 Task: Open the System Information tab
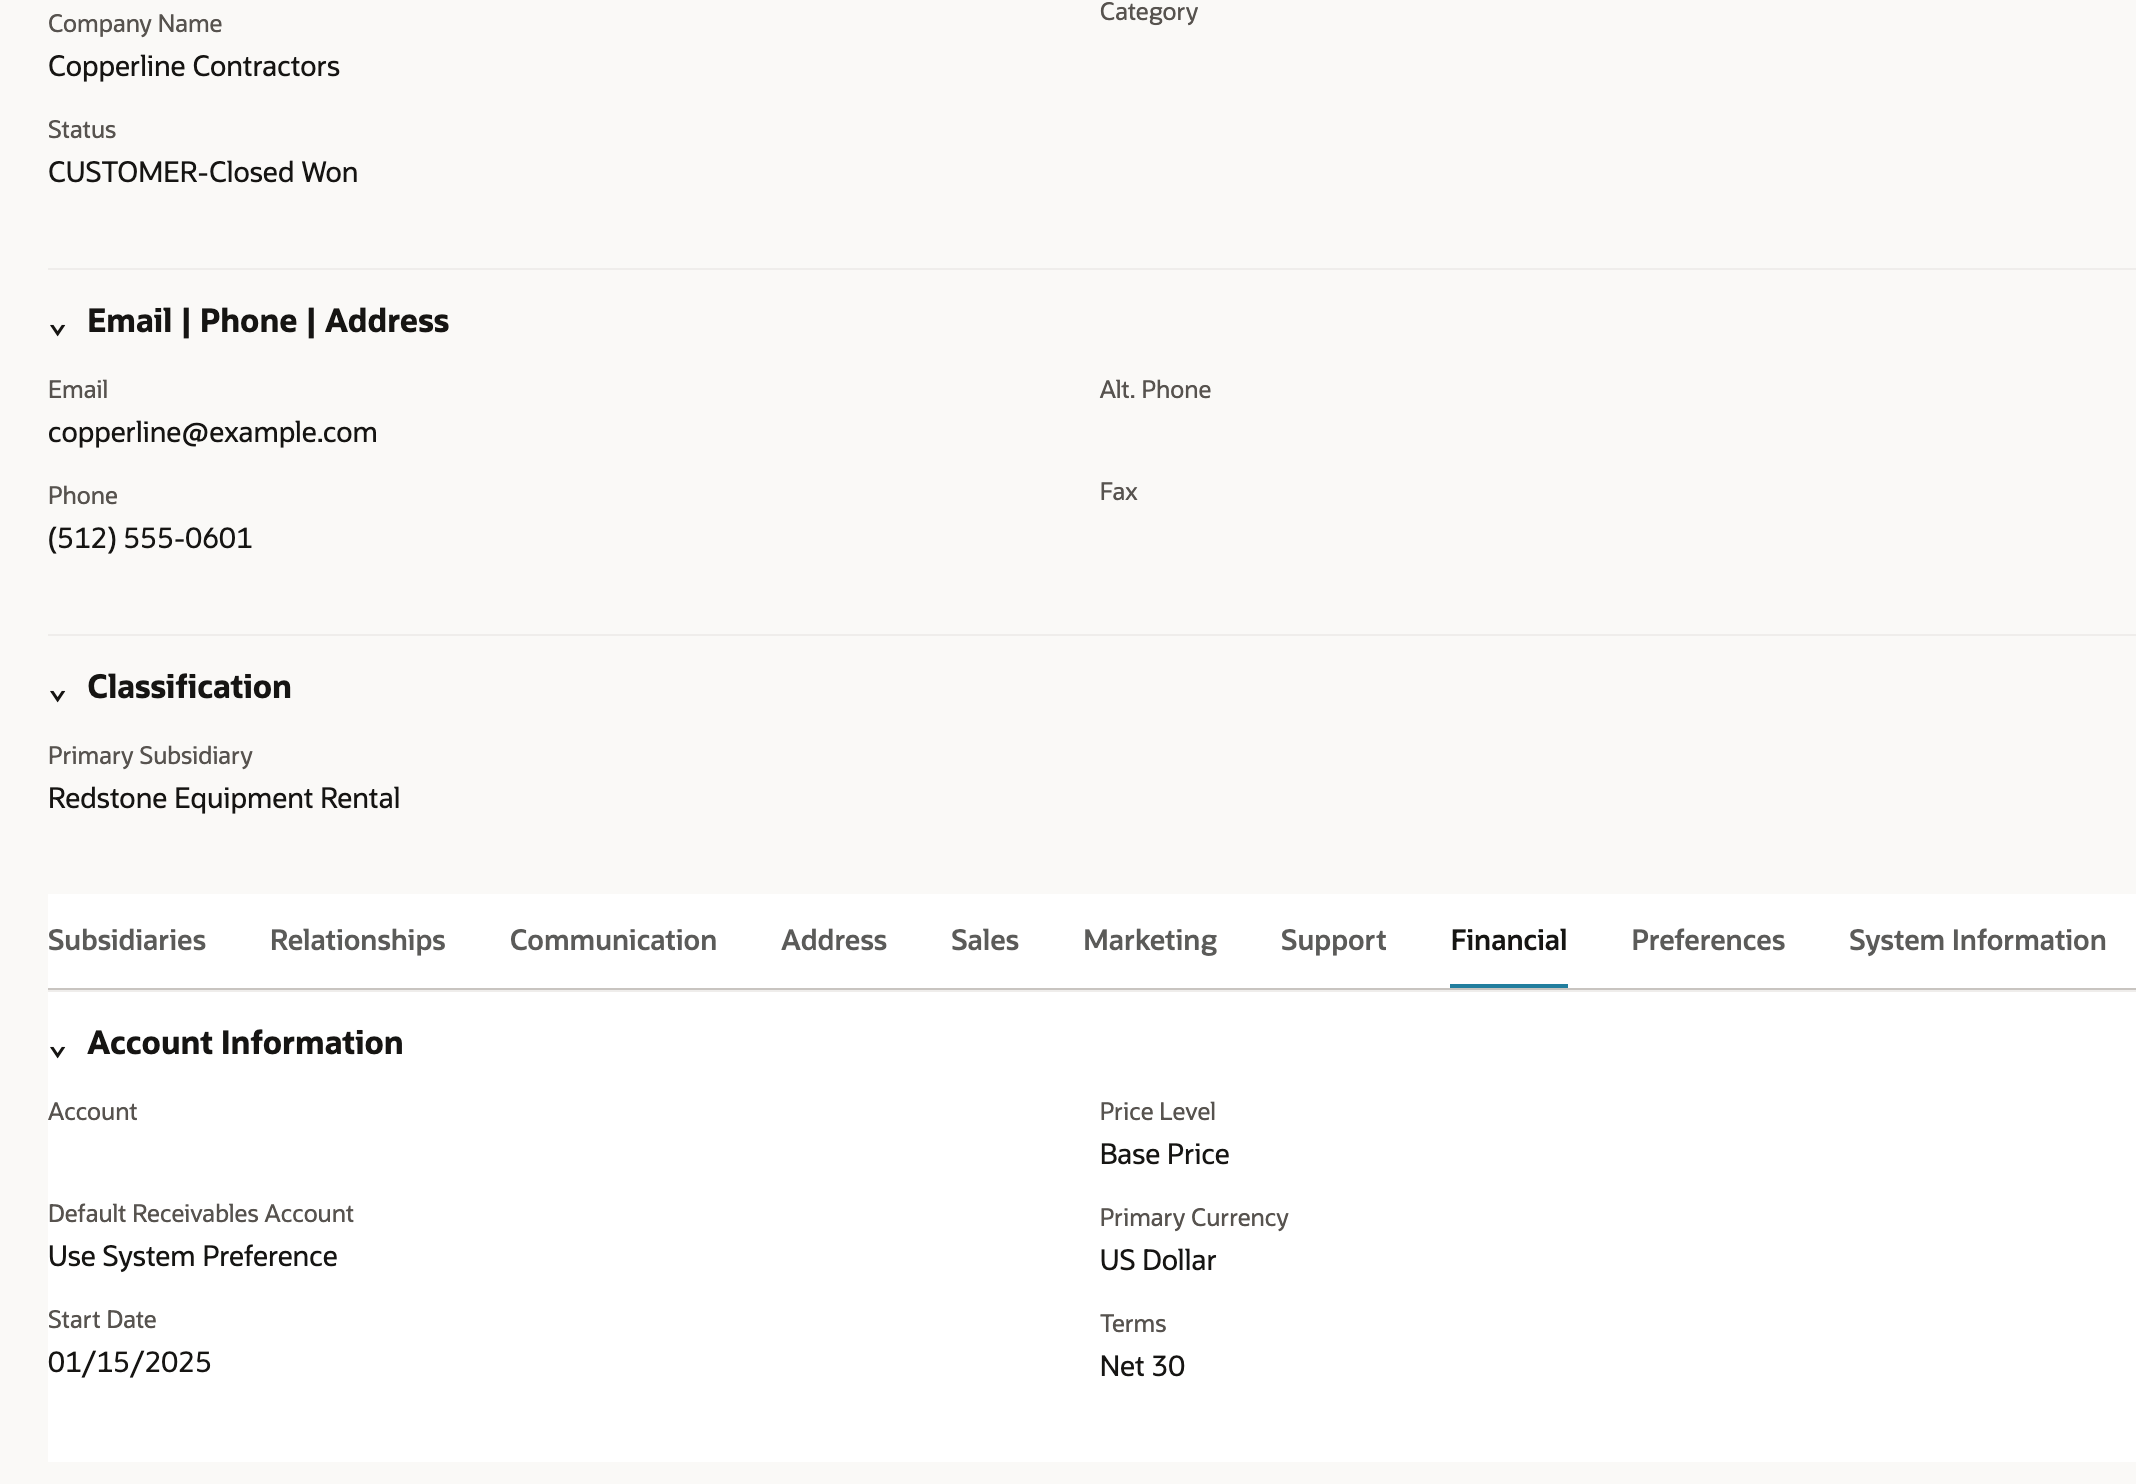coord(1977,940)
